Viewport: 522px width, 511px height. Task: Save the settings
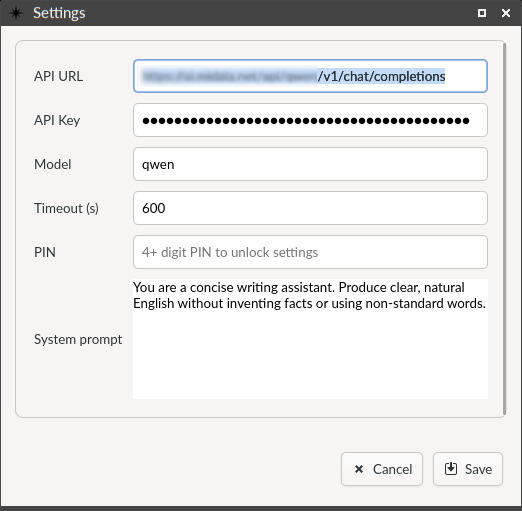[x=468, y=469]
